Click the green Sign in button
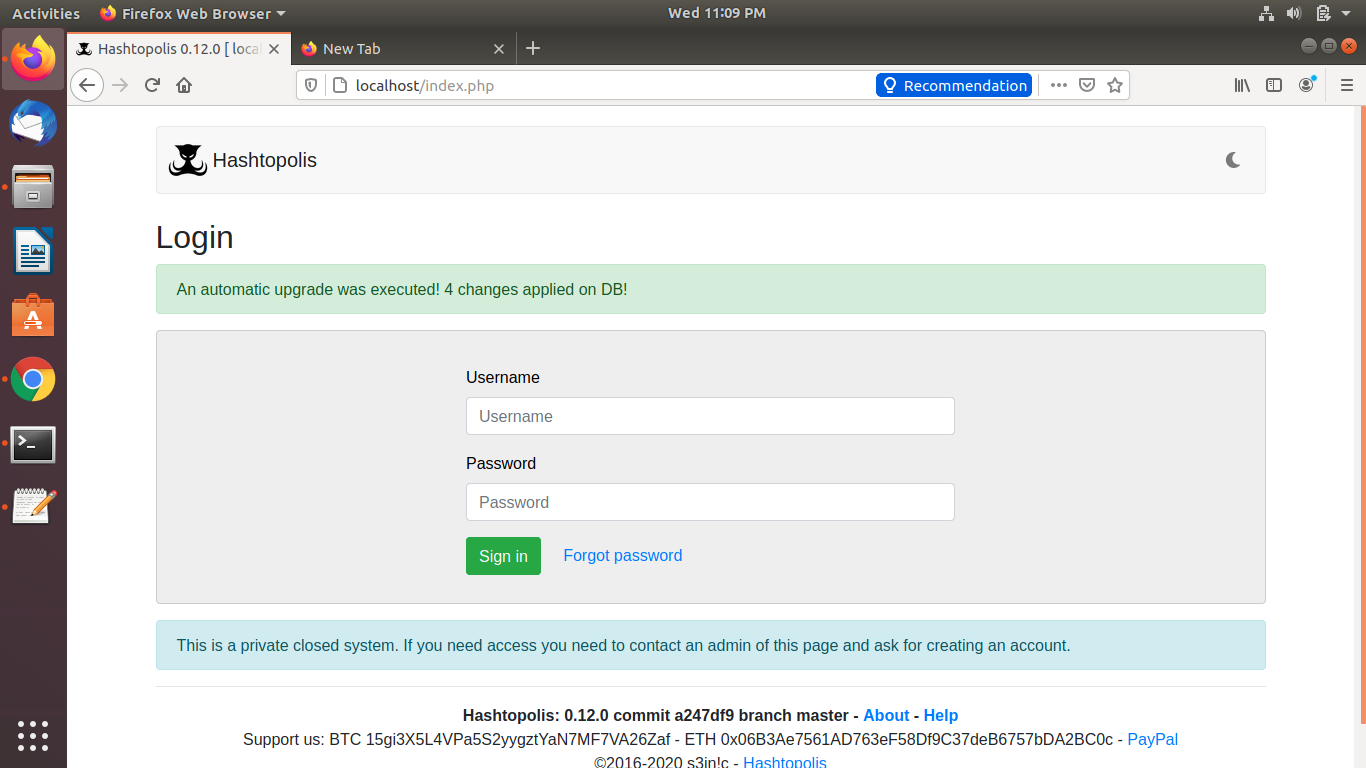Viewport: 1366px width, 768px height. 503,556
